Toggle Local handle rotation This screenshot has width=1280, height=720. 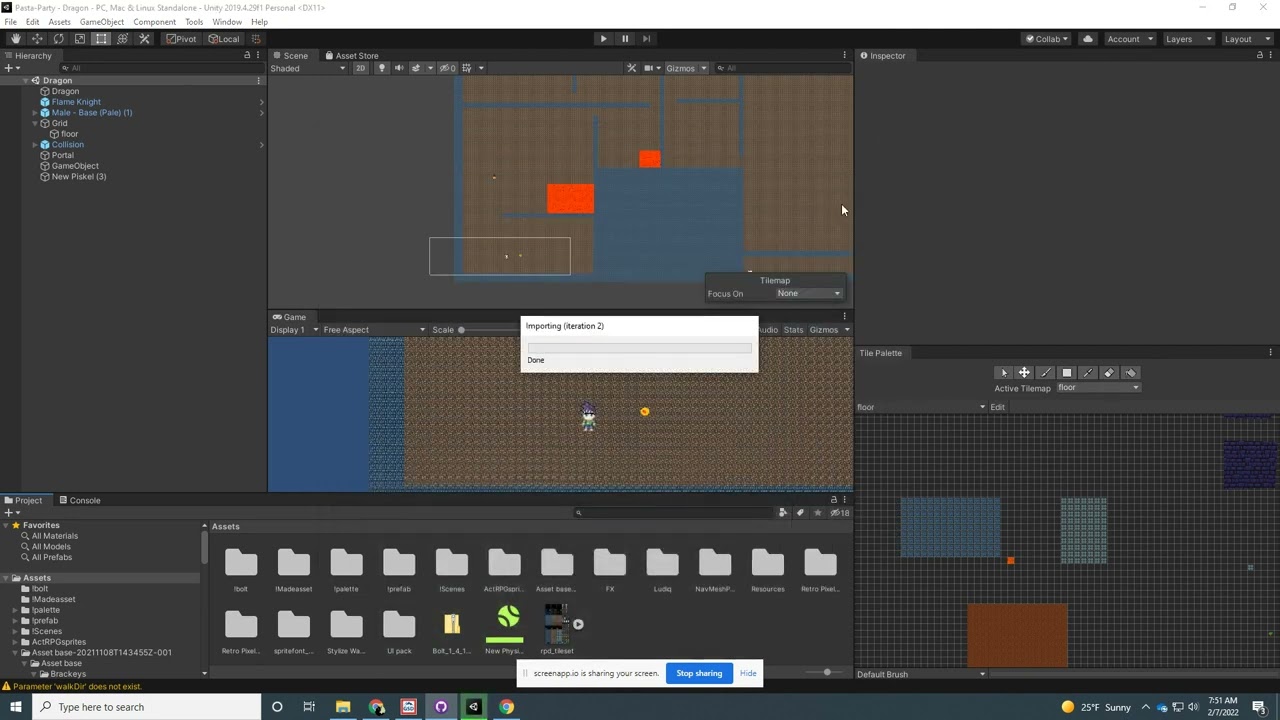click(223, 39)
